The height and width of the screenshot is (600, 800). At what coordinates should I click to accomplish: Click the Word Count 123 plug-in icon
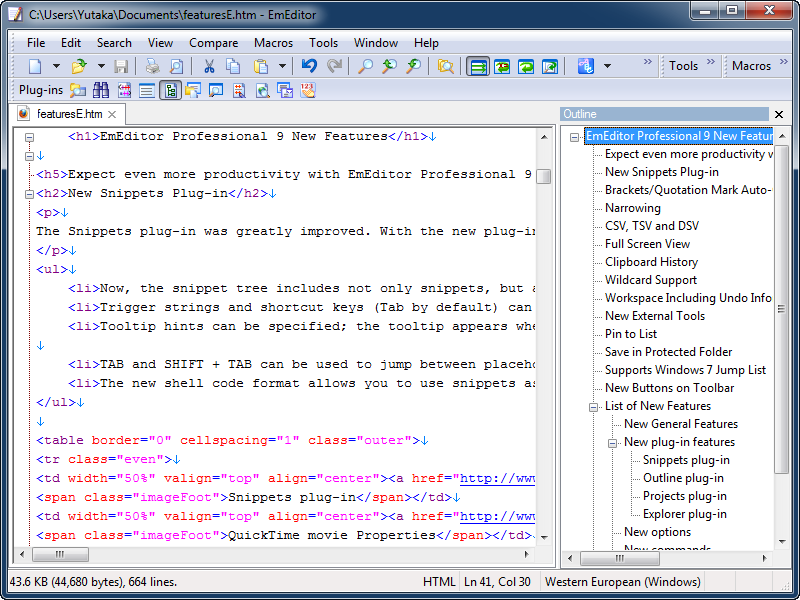coord(308,90)
